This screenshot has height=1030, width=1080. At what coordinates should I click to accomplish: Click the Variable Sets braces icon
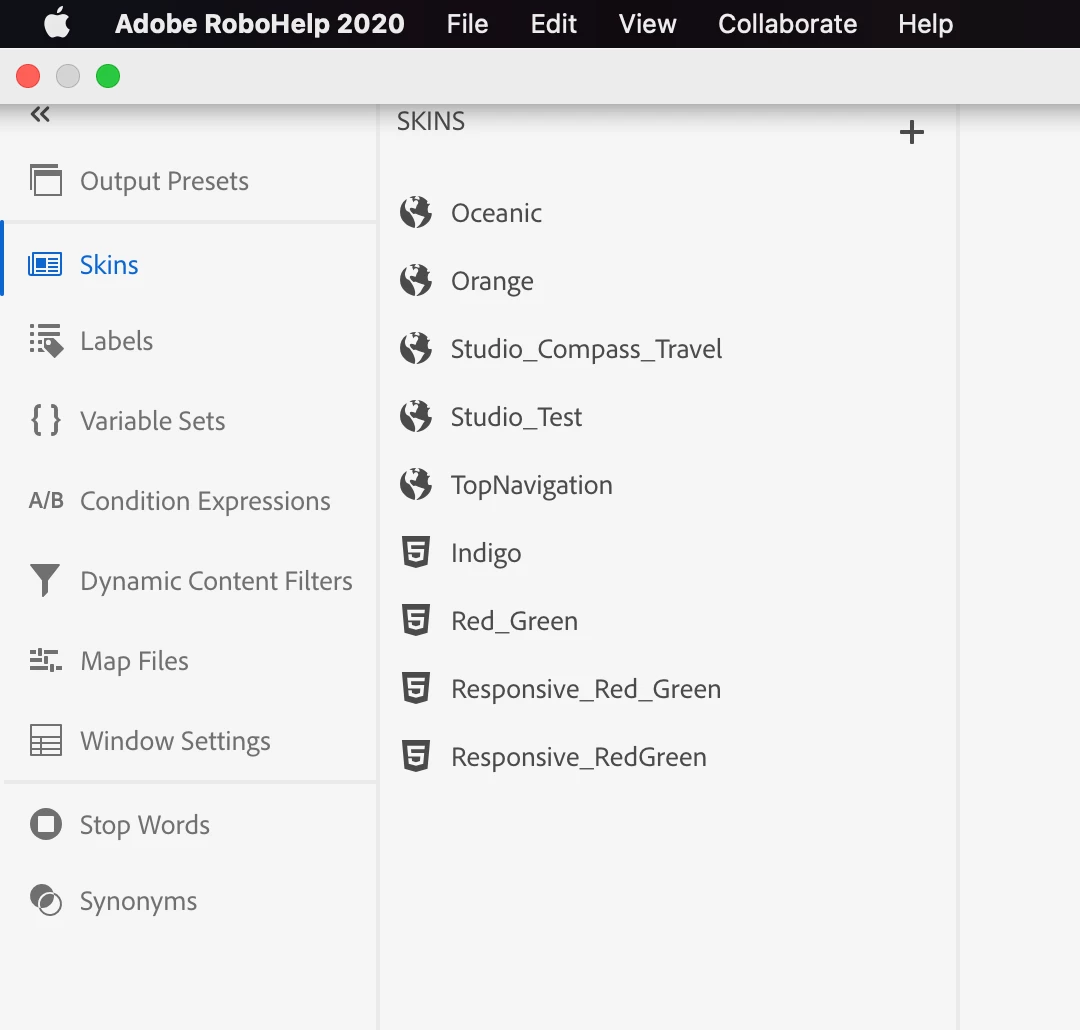point(45,420)
